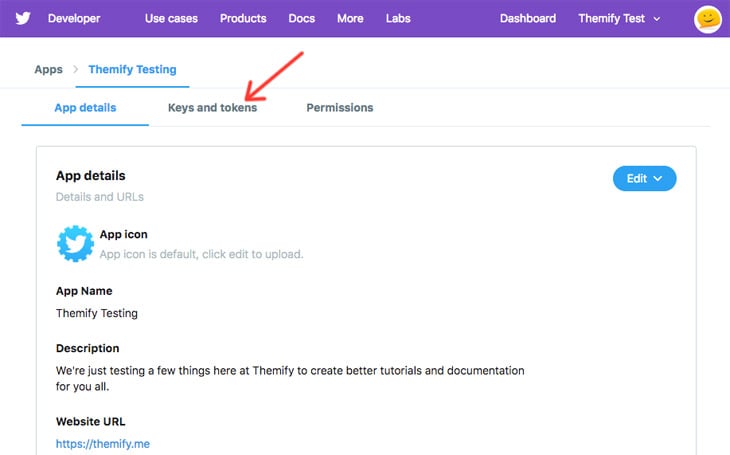Select the App details tab
This screenshot has width=730, height=455.
click(85, 108)
